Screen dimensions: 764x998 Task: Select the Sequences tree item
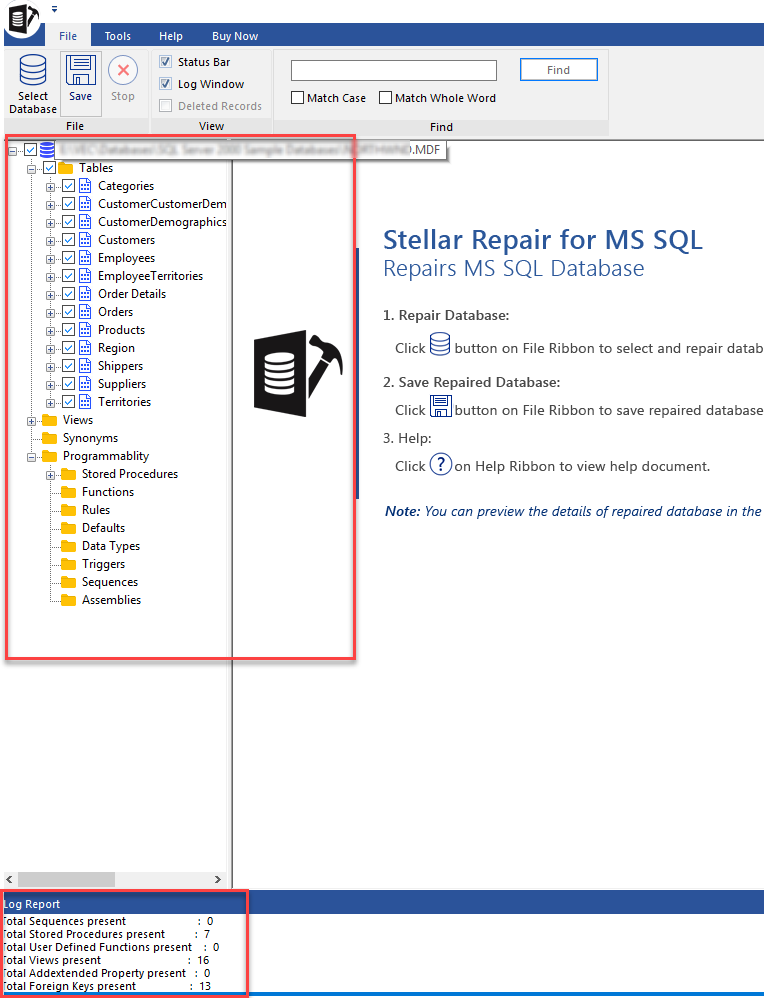pyautogui.click(x=110, y=582)
